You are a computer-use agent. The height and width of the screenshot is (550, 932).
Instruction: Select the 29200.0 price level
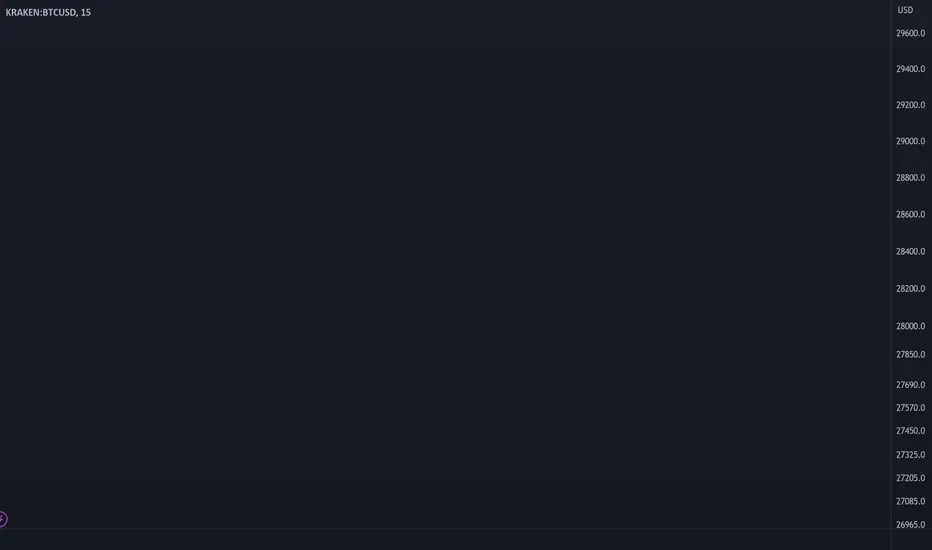(x=911, y=105)
